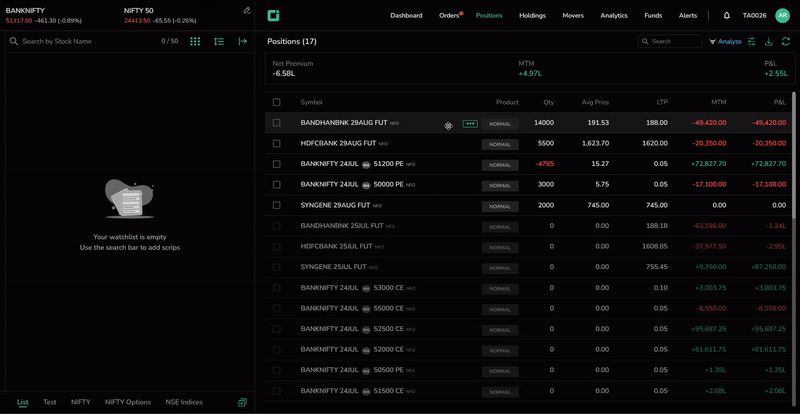This screenshot has height=414, width=800.
Task: Switch to the NSE Indices watchlist tab
Action: (184, 402)
